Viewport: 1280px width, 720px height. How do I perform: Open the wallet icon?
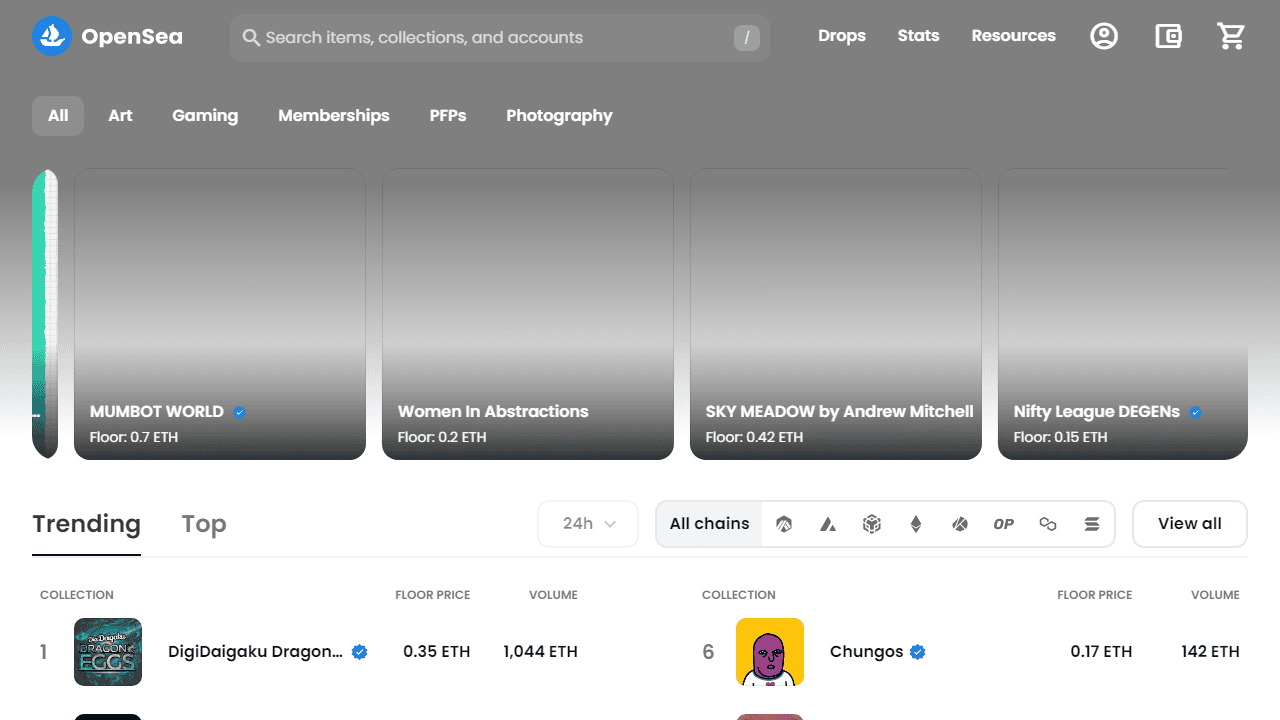pyautogui.click(x=1168, y=37)
